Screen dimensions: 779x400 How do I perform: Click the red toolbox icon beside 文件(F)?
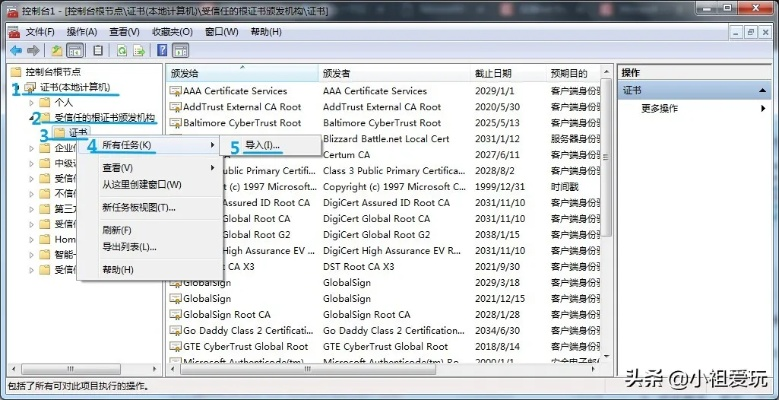coord(14,32)
